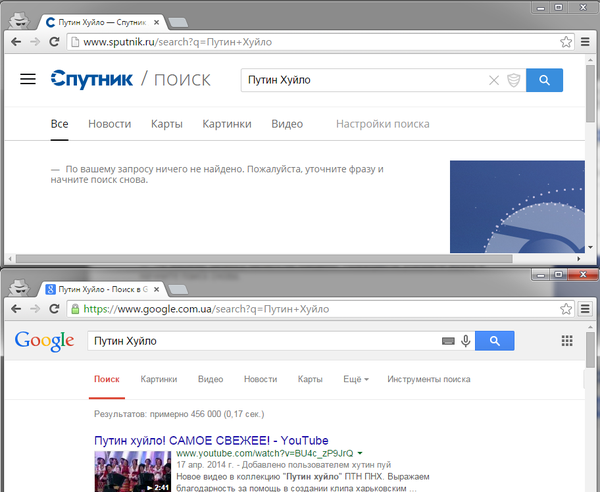Click the green youtube.com/watch URL text
The width and height of the screenshot is (600, 492).
click(265, 453)
